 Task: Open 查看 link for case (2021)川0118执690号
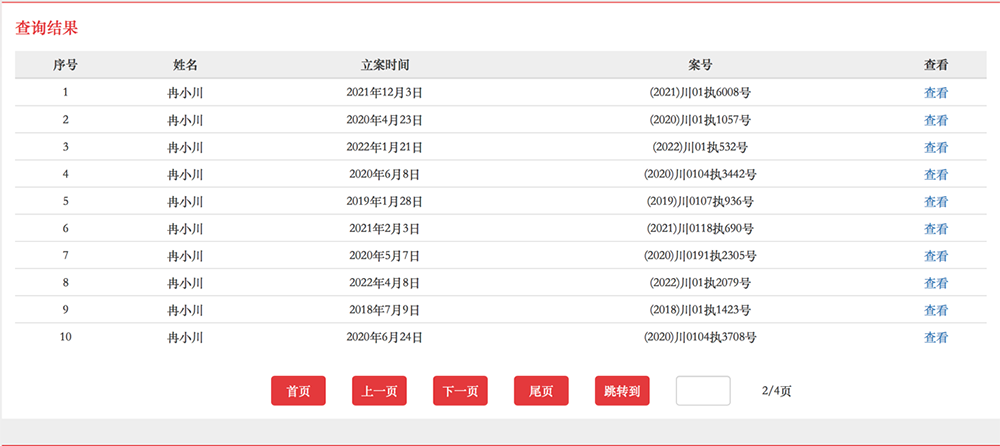(x=936, y=228)
